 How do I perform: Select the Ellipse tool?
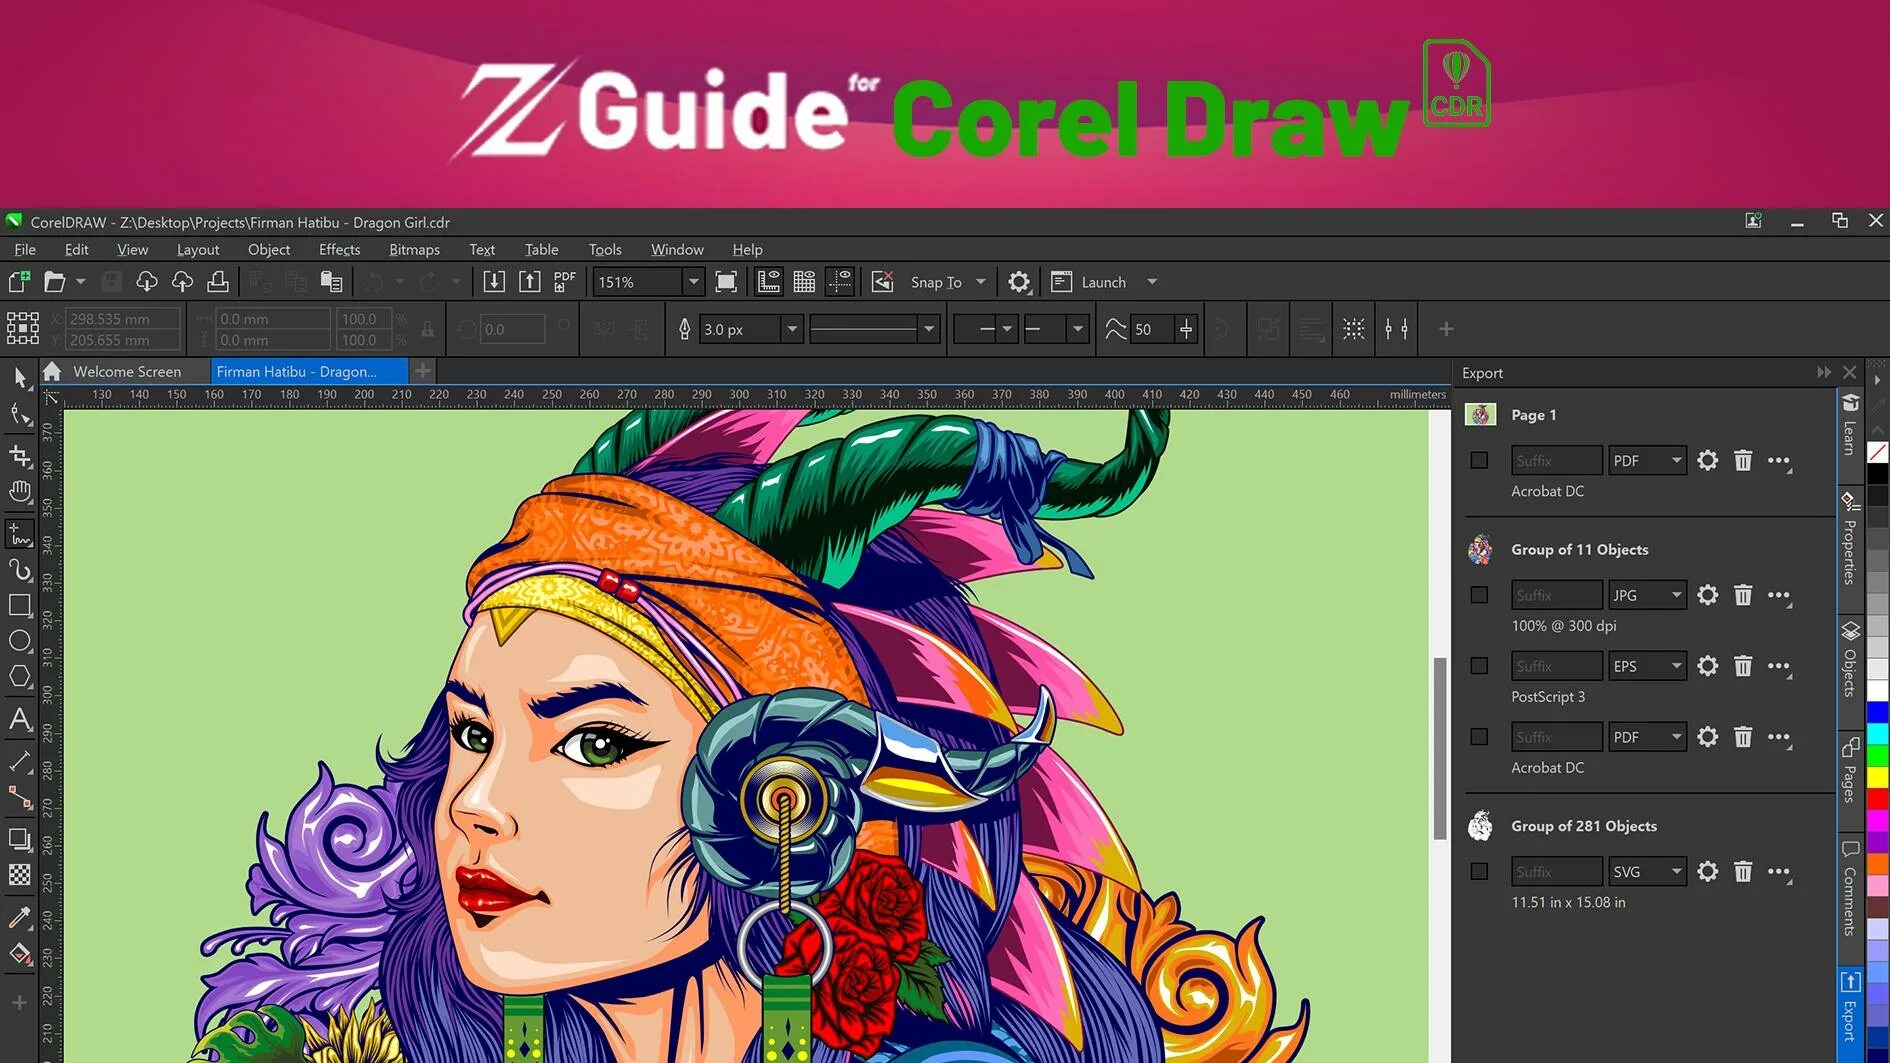pyautogui.click(x=20, y=641)
